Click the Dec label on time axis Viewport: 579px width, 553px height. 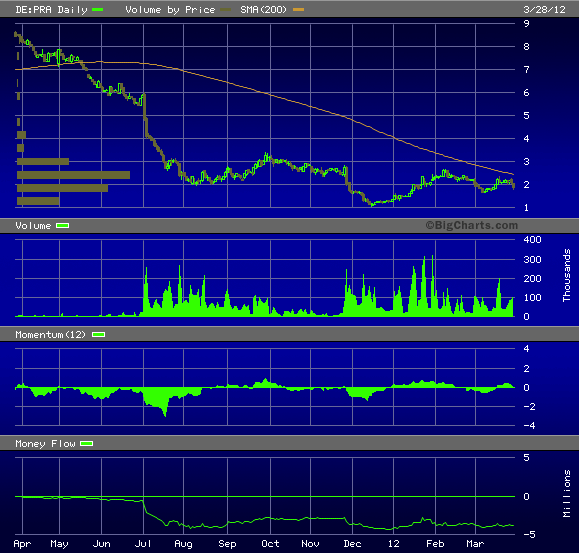tap(352, 544)
